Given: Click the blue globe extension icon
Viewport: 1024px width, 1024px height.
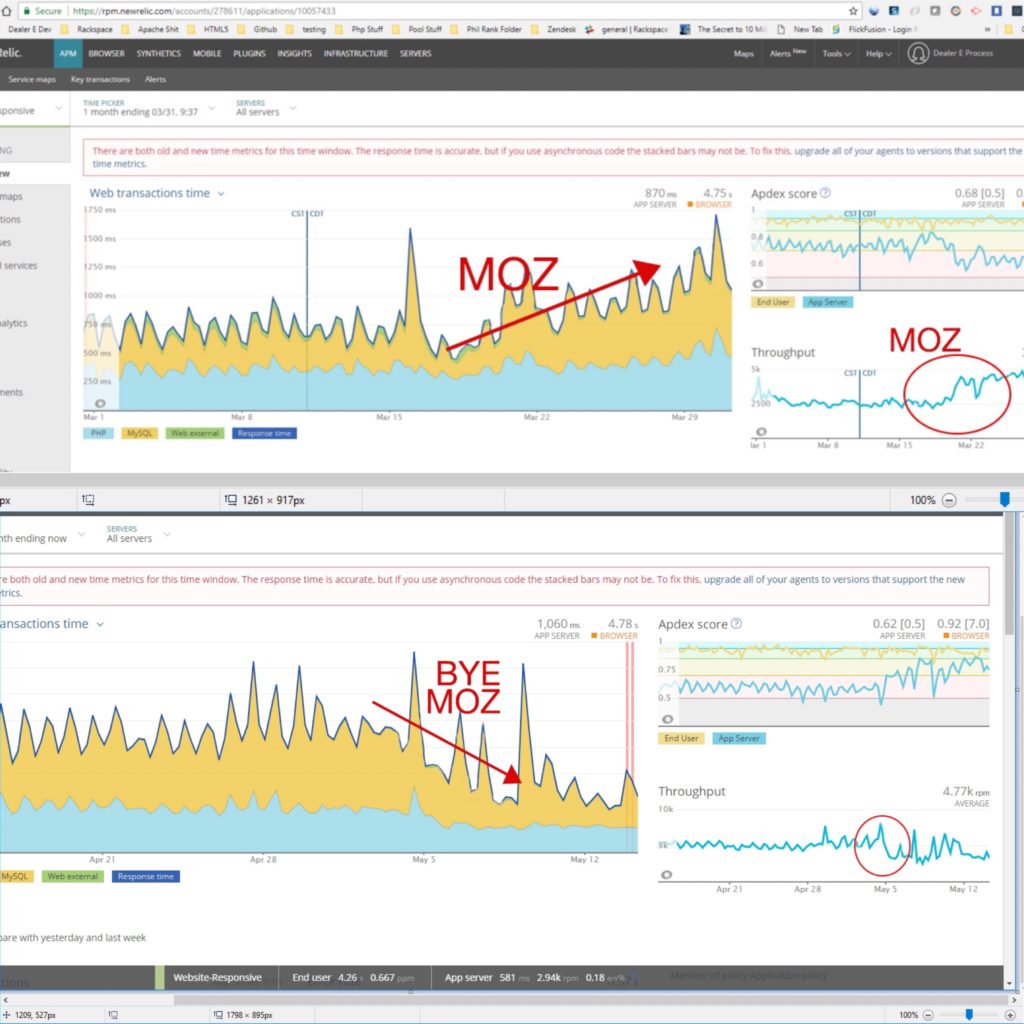Looking at the screenshot, I should click(x=874, y=11).
